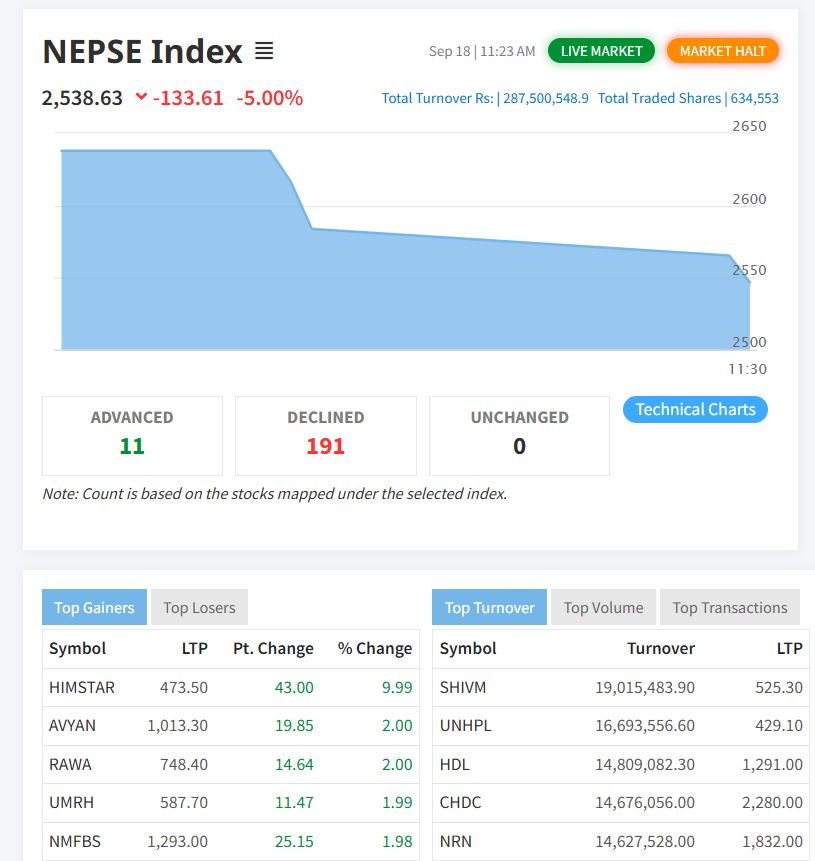Viewport: 815px width, 861px height.
Task: Click the MARKET HALT badge
Action: point(722,51)
